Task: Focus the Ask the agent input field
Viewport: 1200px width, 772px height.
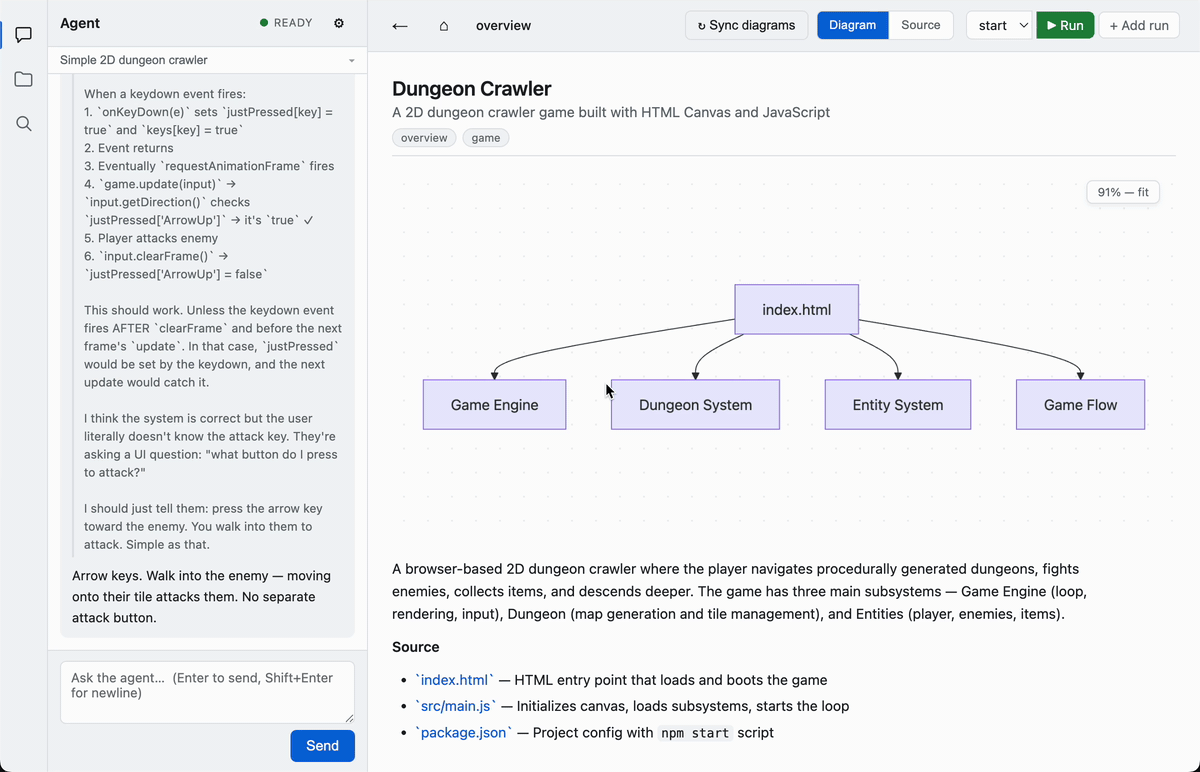Action: [207, 692]
